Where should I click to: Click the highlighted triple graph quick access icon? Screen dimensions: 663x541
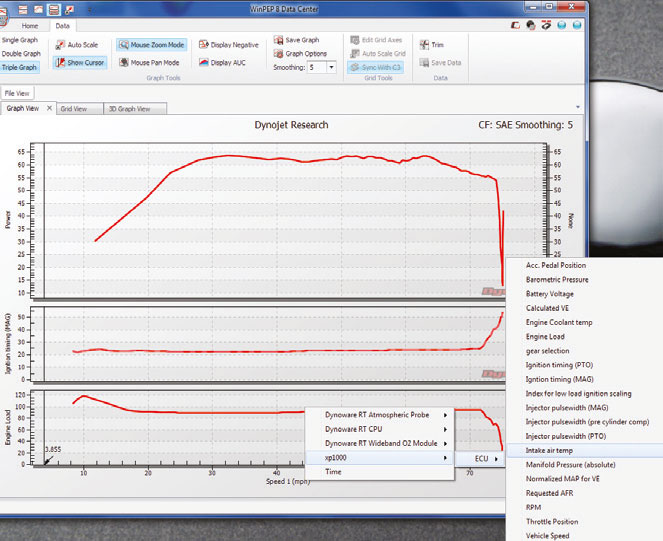54,9
